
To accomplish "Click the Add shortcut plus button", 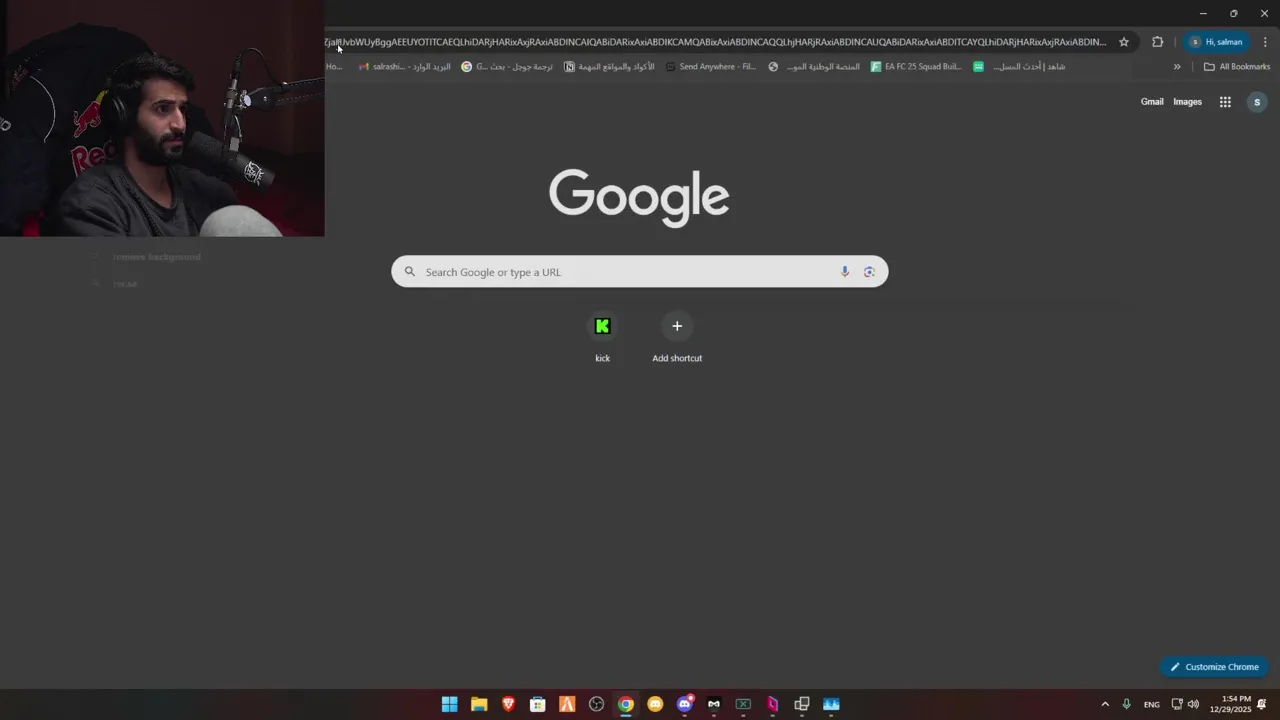I will click(x=677, y=326).
